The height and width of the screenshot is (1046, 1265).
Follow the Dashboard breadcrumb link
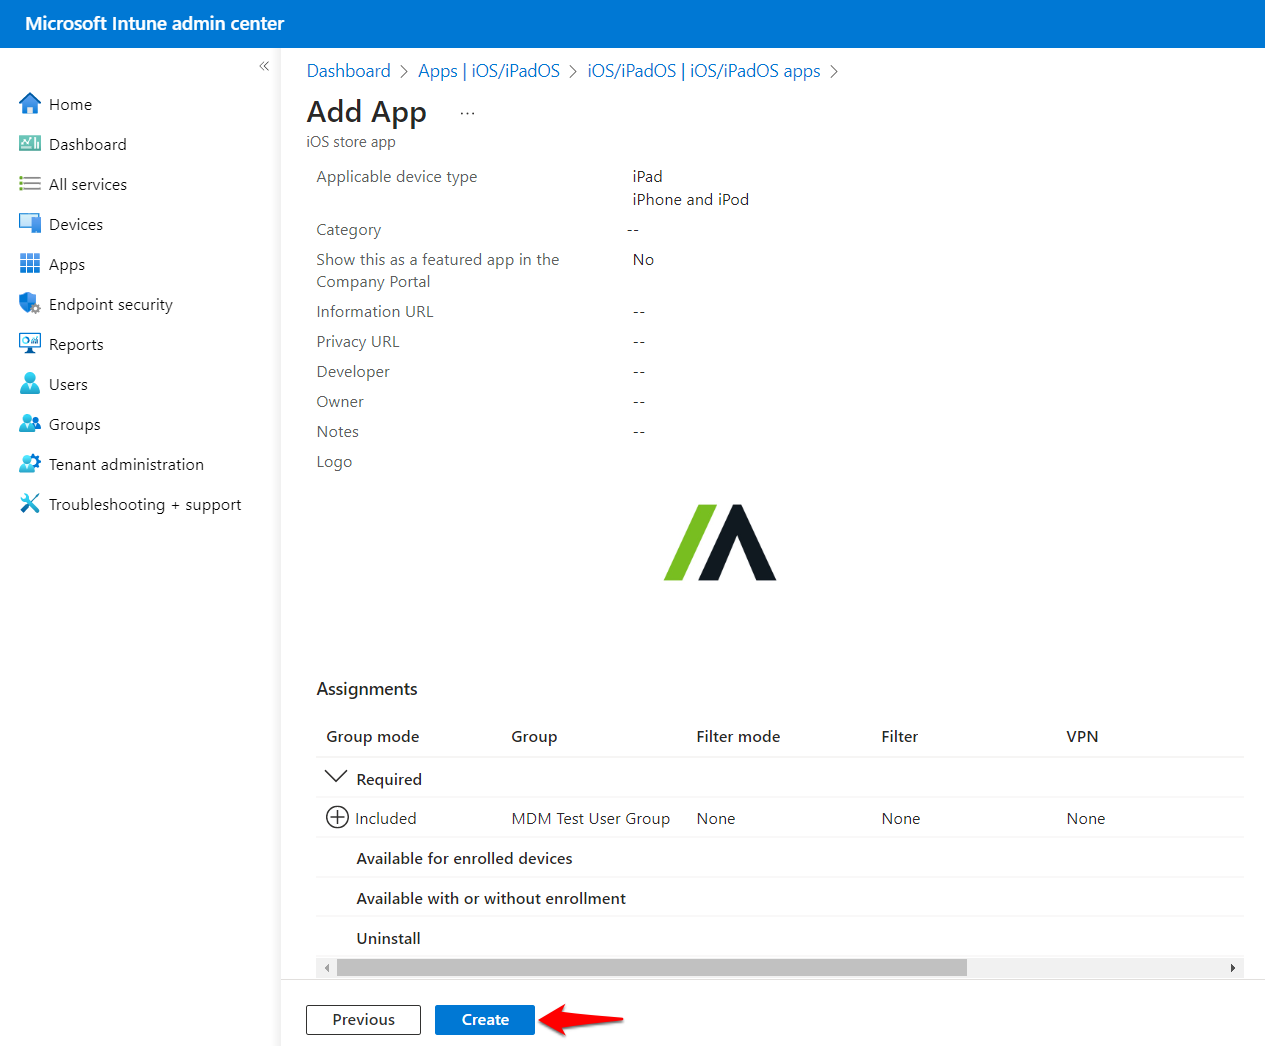[x=349, y=71]
